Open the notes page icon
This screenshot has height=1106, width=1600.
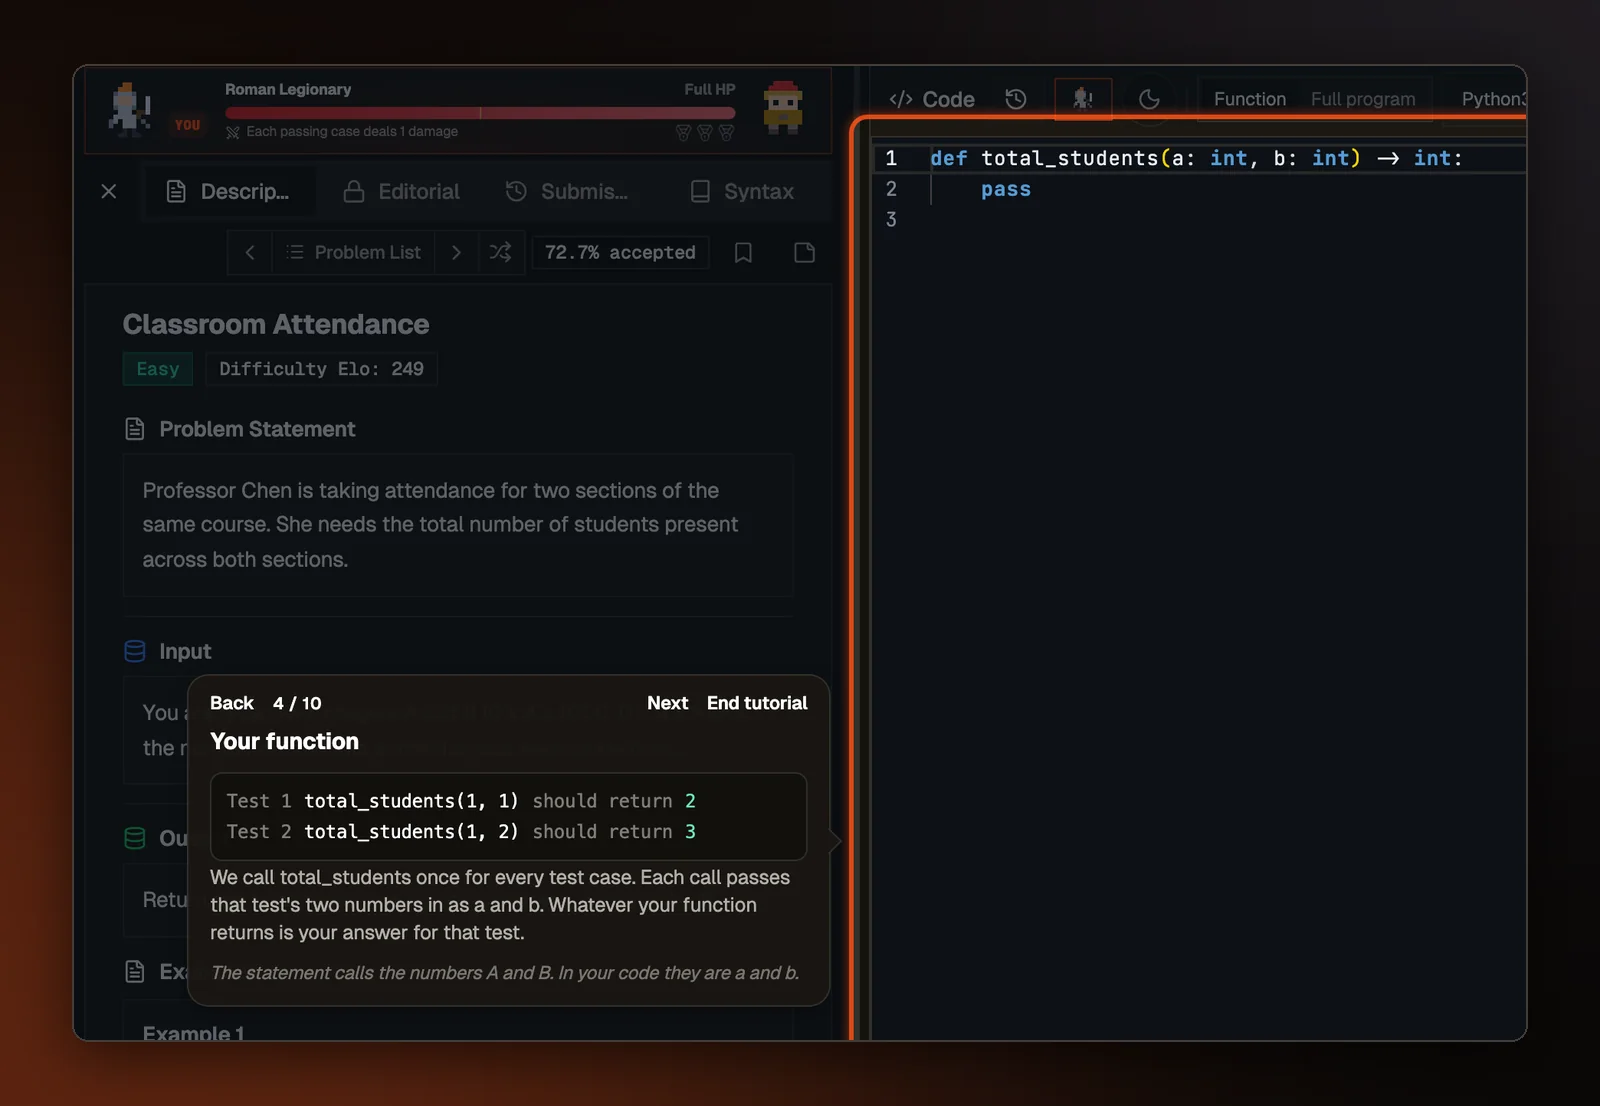805,253
